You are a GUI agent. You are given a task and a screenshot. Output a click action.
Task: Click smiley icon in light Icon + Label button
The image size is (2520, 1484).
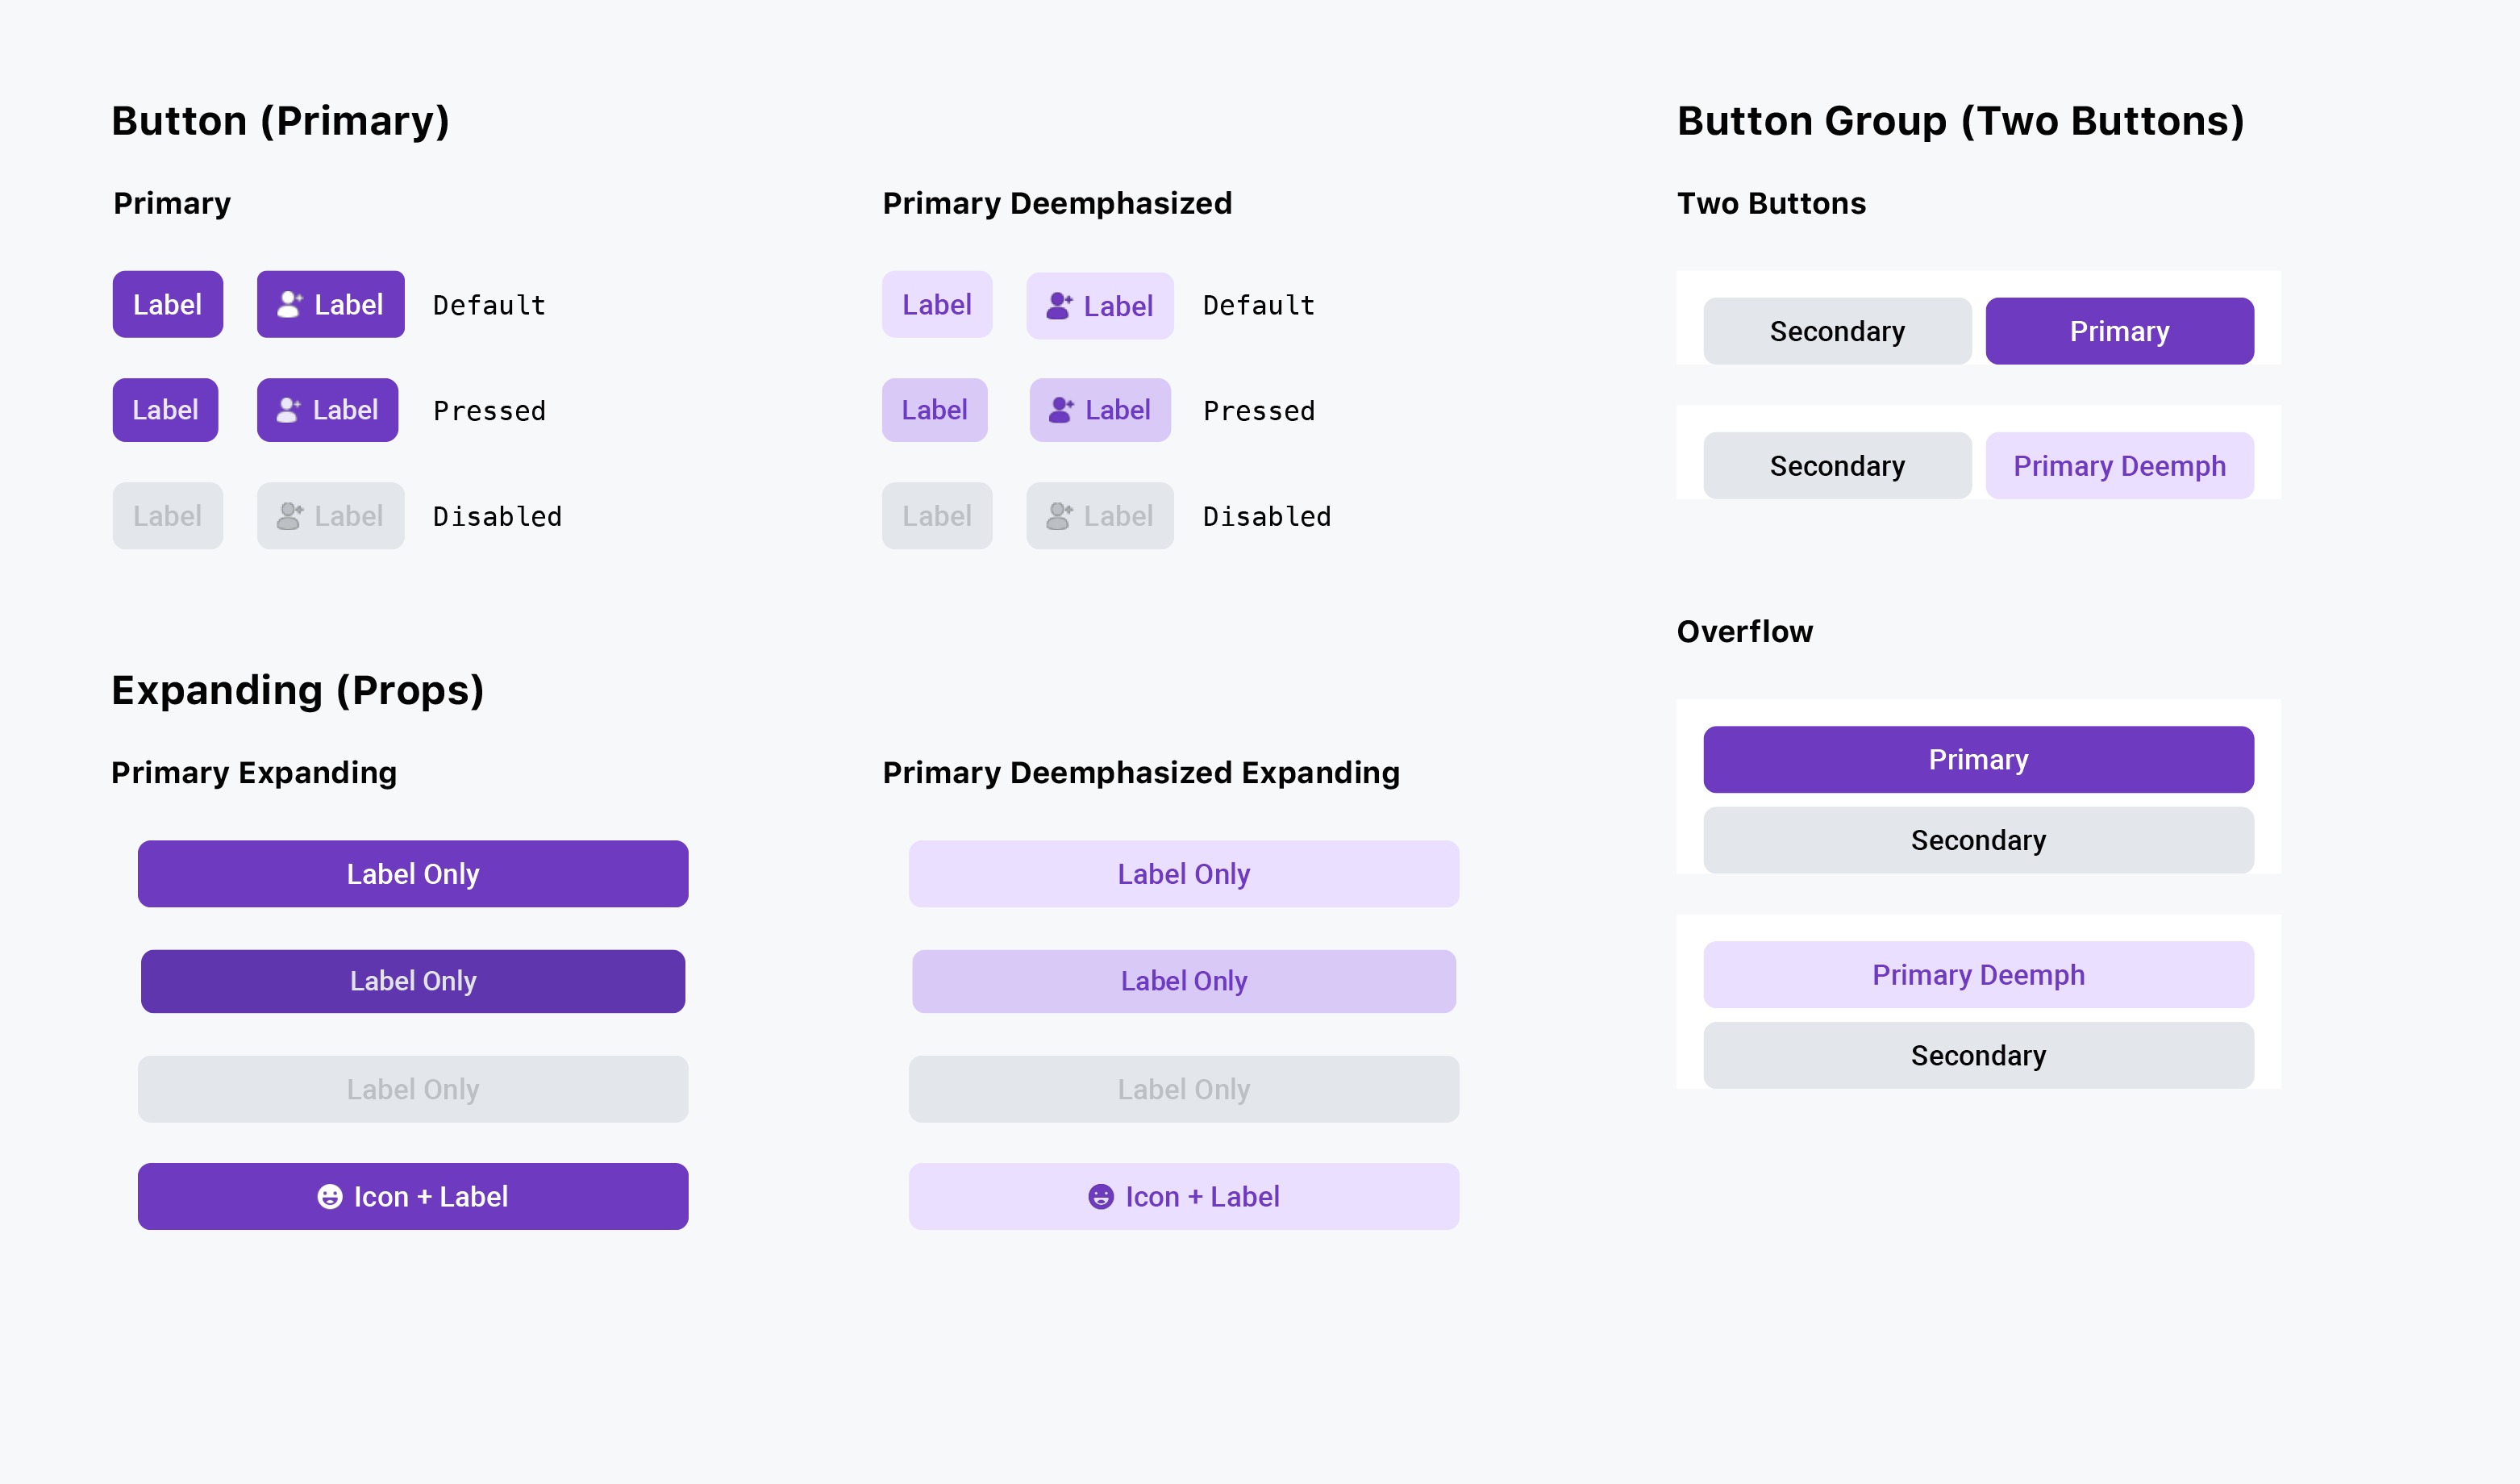pyautogui.click(x=1101, y=1197)
